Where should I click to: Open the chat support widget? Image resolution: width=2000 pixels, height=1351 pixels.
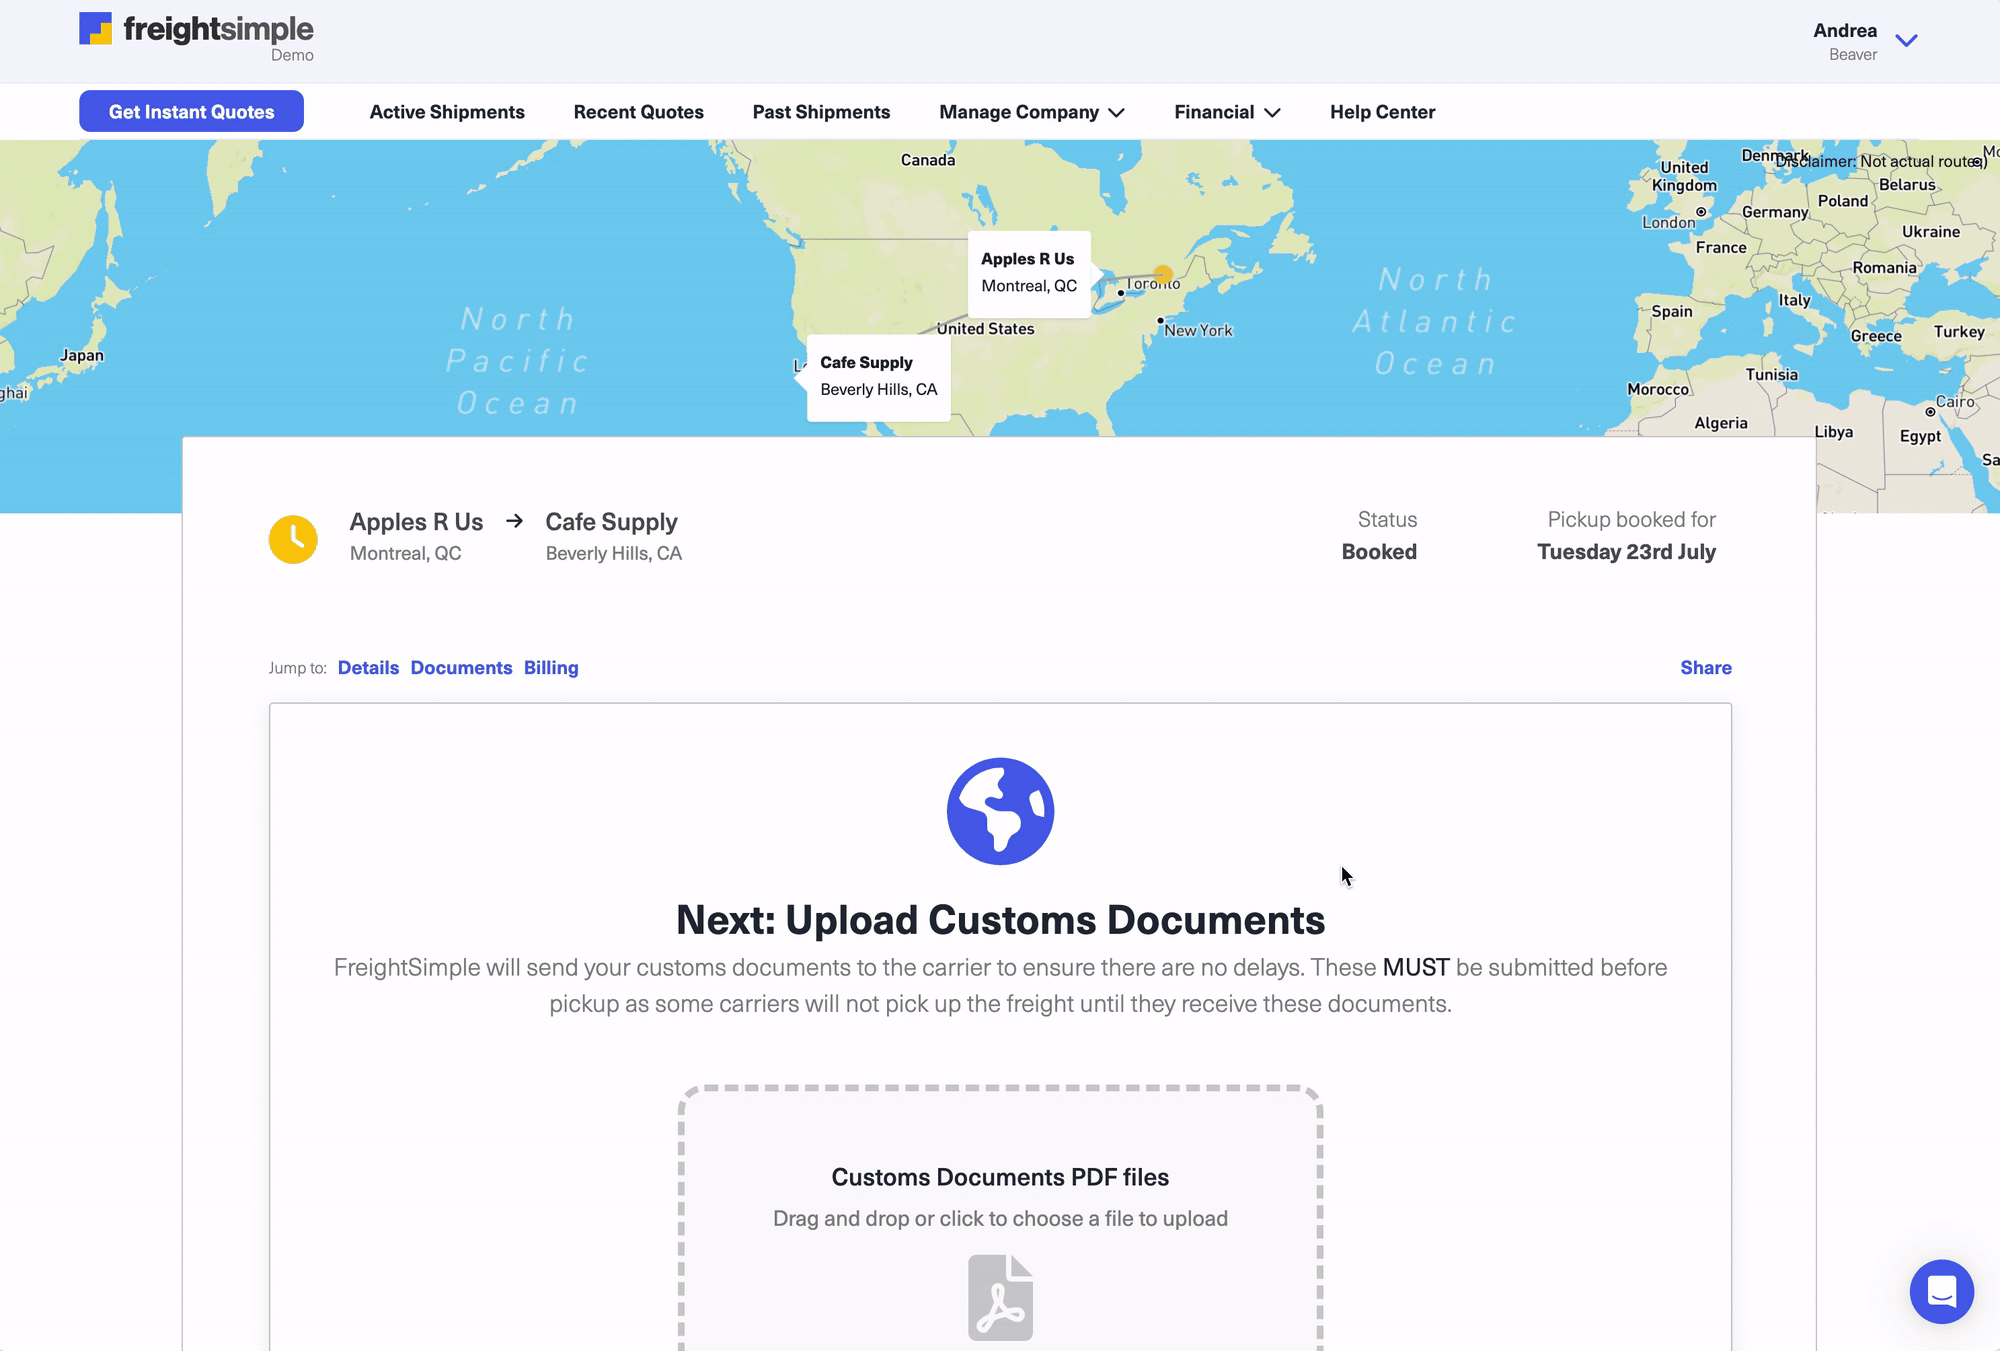1941,1291
